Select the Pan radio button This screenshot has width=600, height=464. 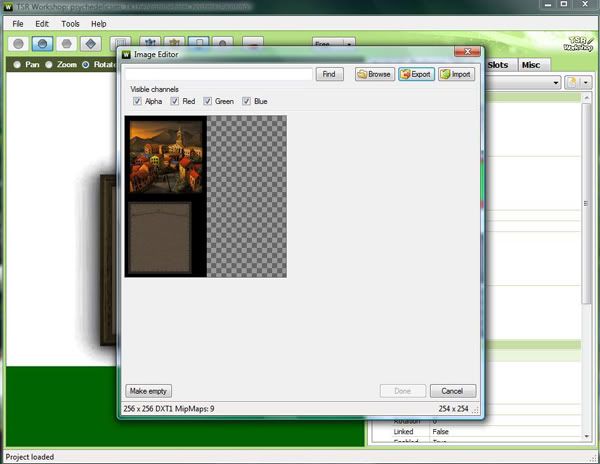tap(17, 65)
